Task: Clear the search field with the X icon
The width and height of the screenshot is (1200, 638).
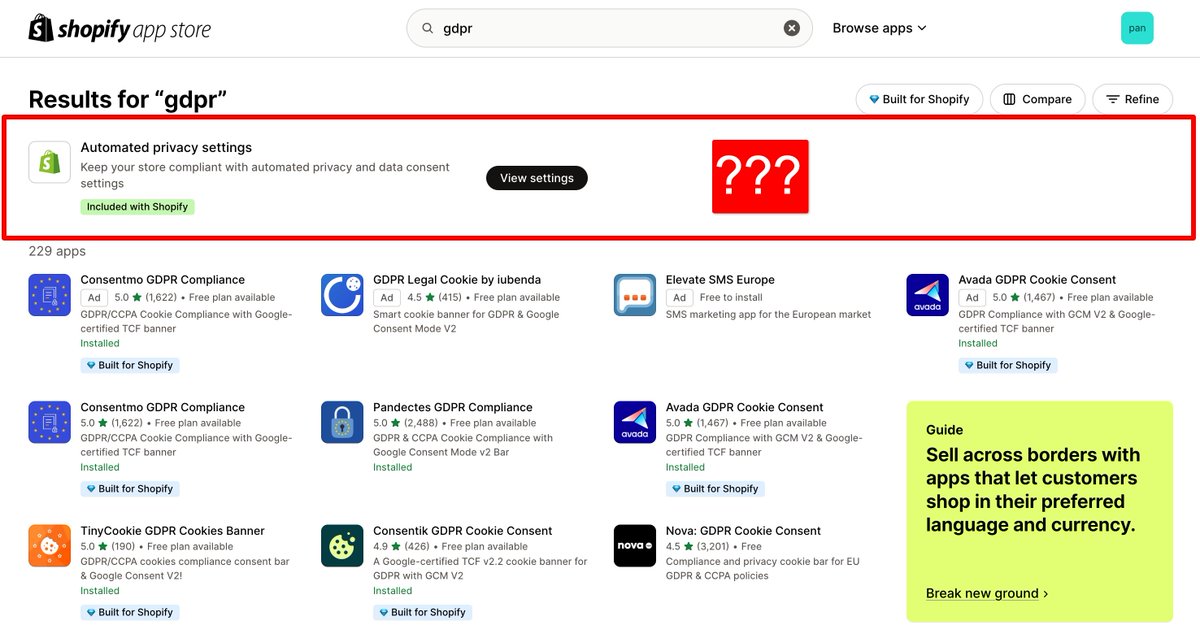Action: 791,28
